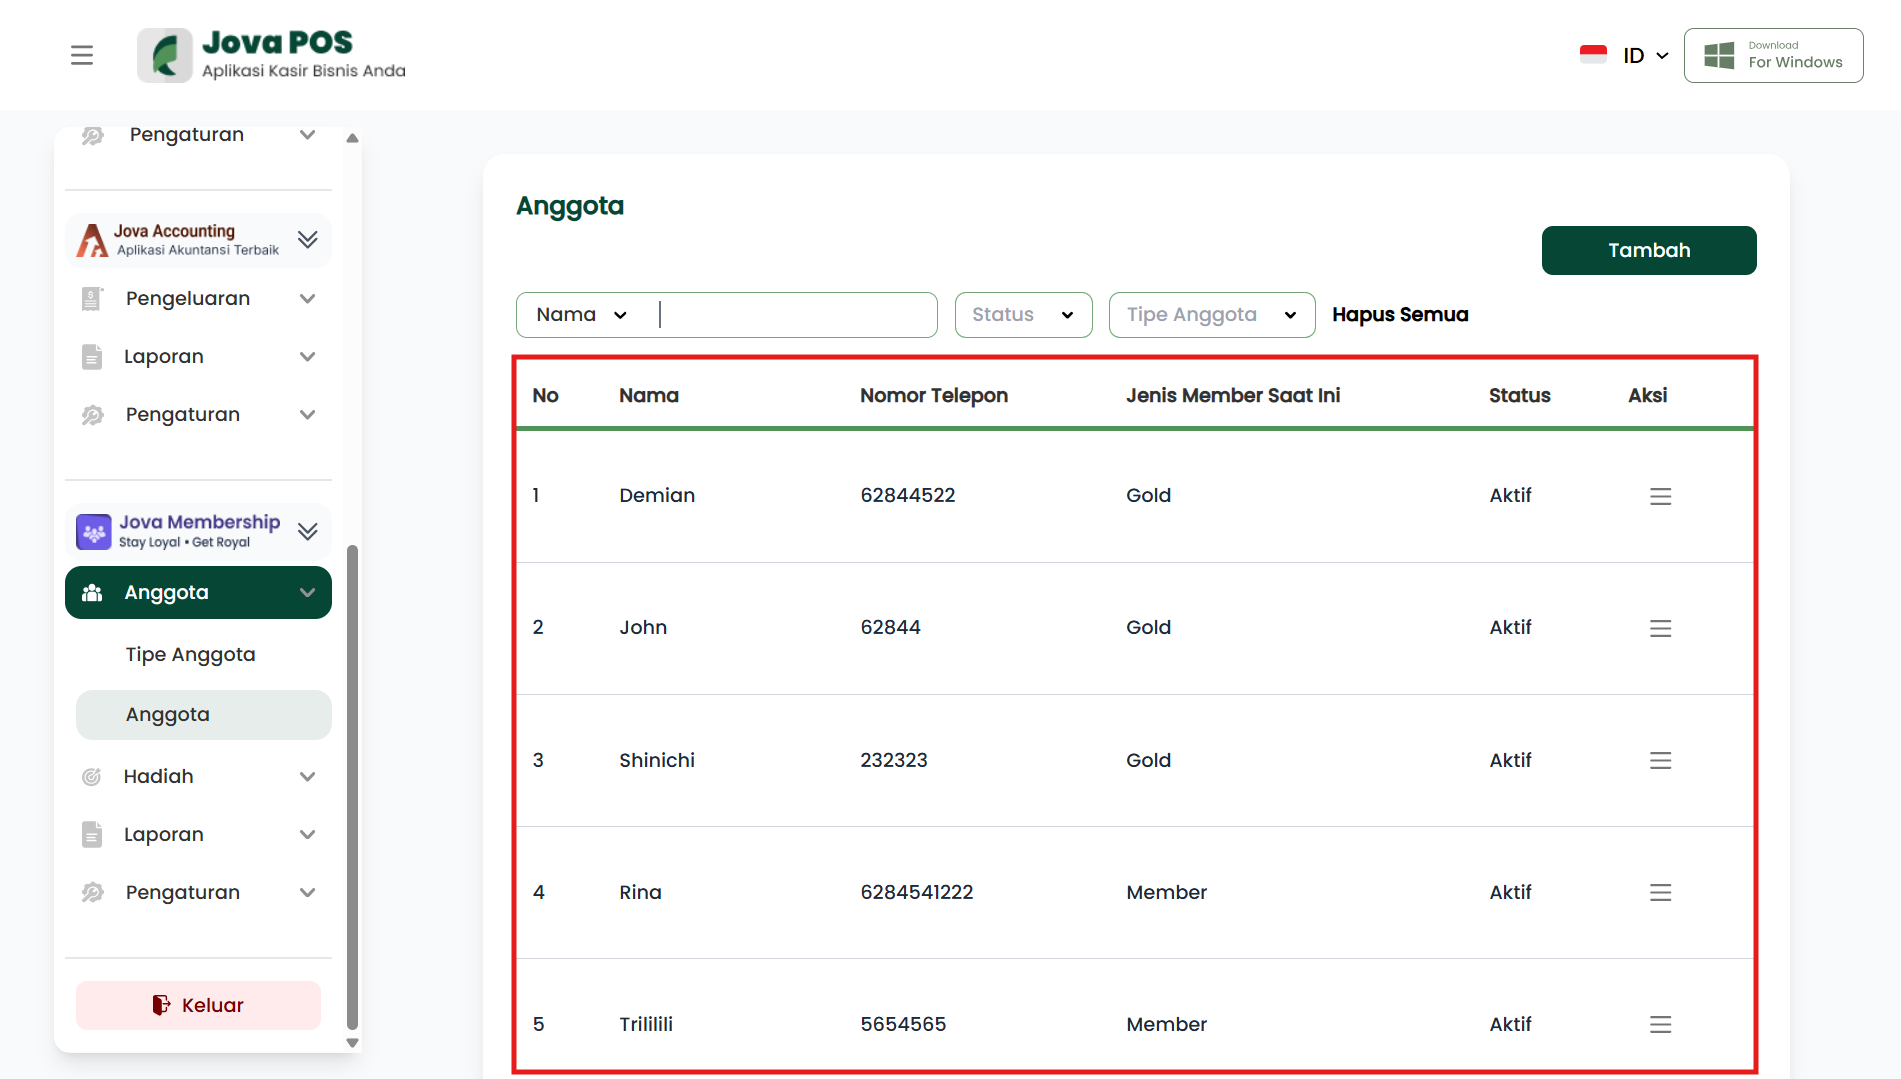Click the Tambah button
Screen dimensions: 1901x1079
pos(1648,250)
